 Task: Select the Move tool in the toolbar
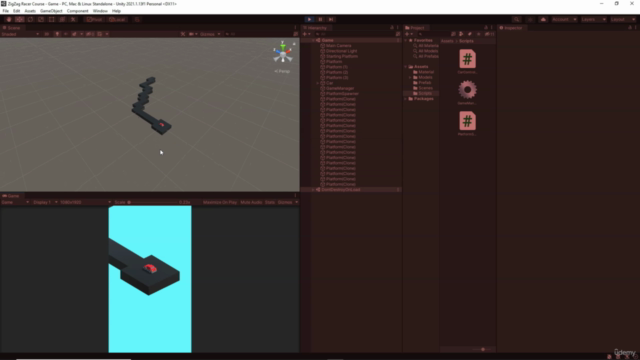pos(19,19)
